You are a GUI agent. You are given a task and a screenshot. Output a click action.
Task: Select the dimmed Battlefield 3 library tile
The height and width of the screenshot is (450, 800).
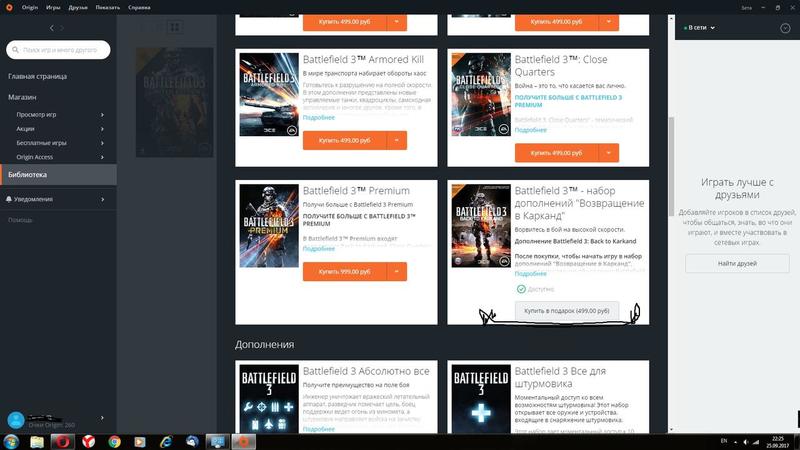[x=174, y=102]
